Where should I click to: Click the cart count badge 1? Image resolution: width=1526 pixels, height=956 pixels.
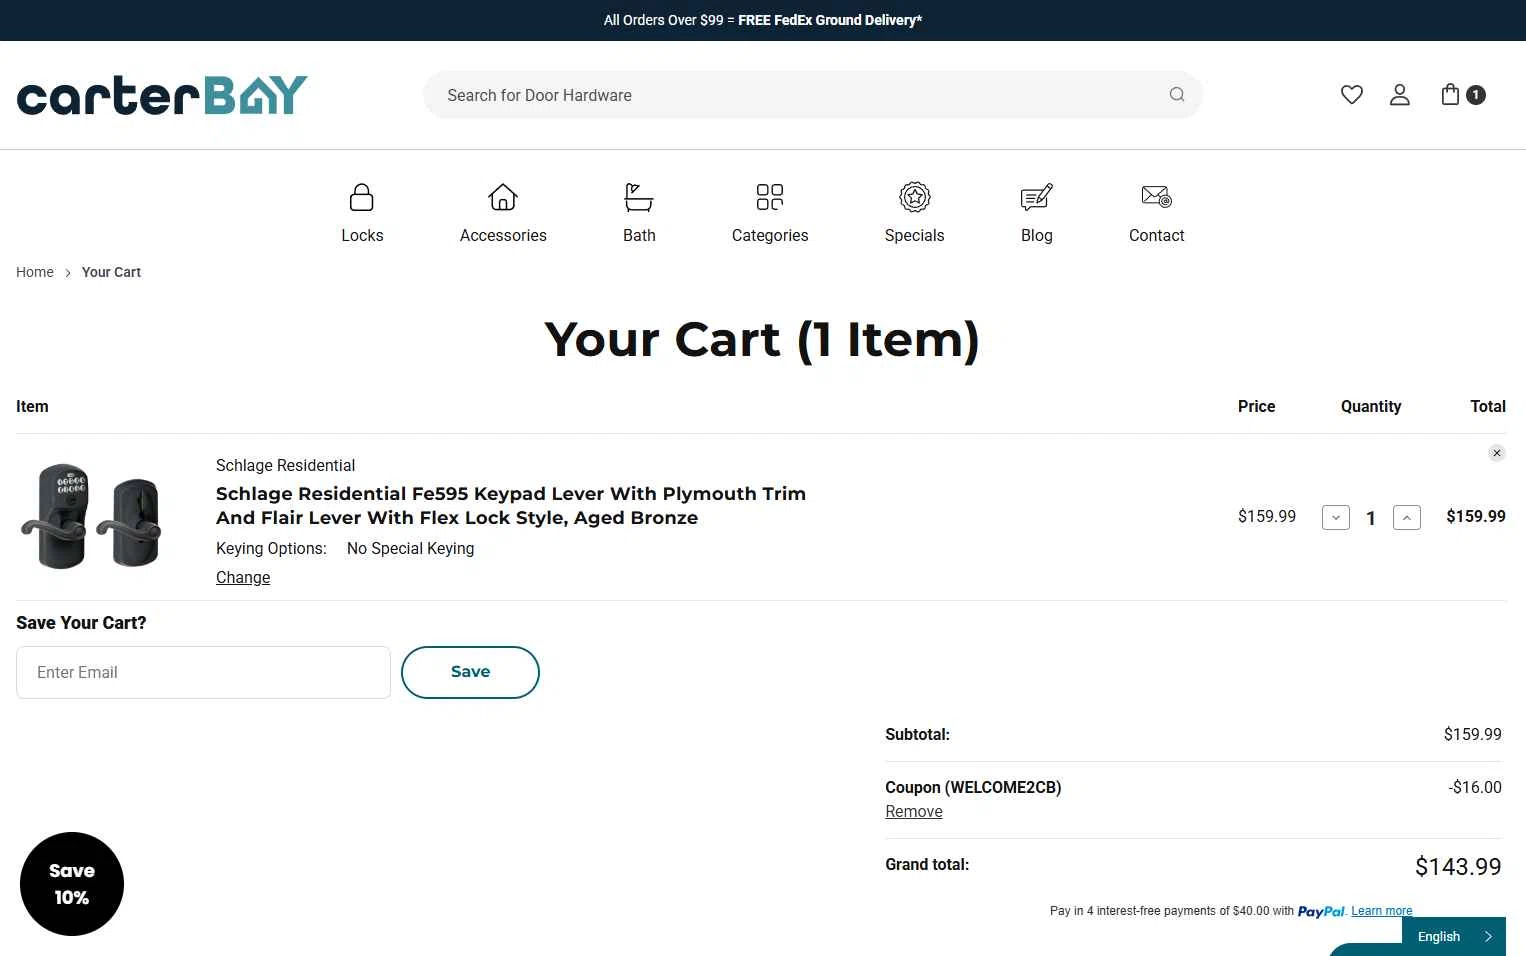(x=1476, y=95)
